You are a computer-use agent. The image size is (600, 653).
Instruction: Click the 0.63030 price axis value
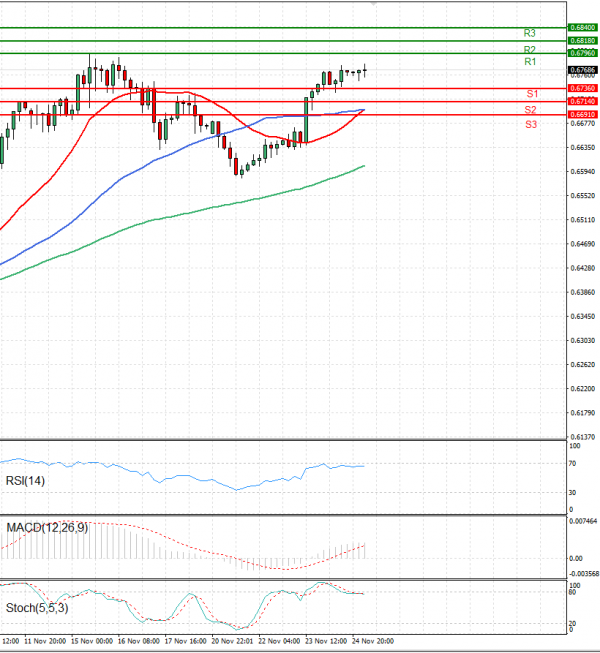pyautogui.click(x=583, y=341)
